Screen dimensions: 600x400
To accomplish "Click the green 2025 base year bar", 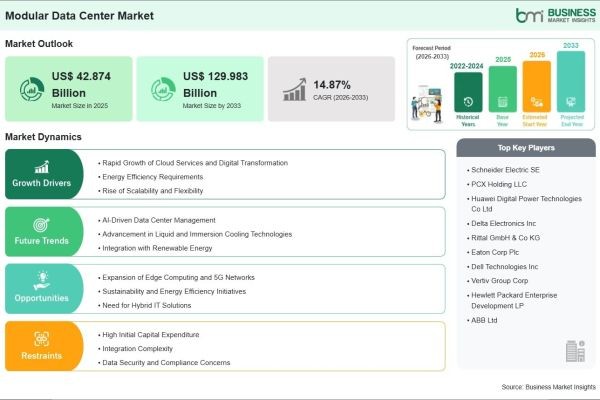I will (502, 89).
